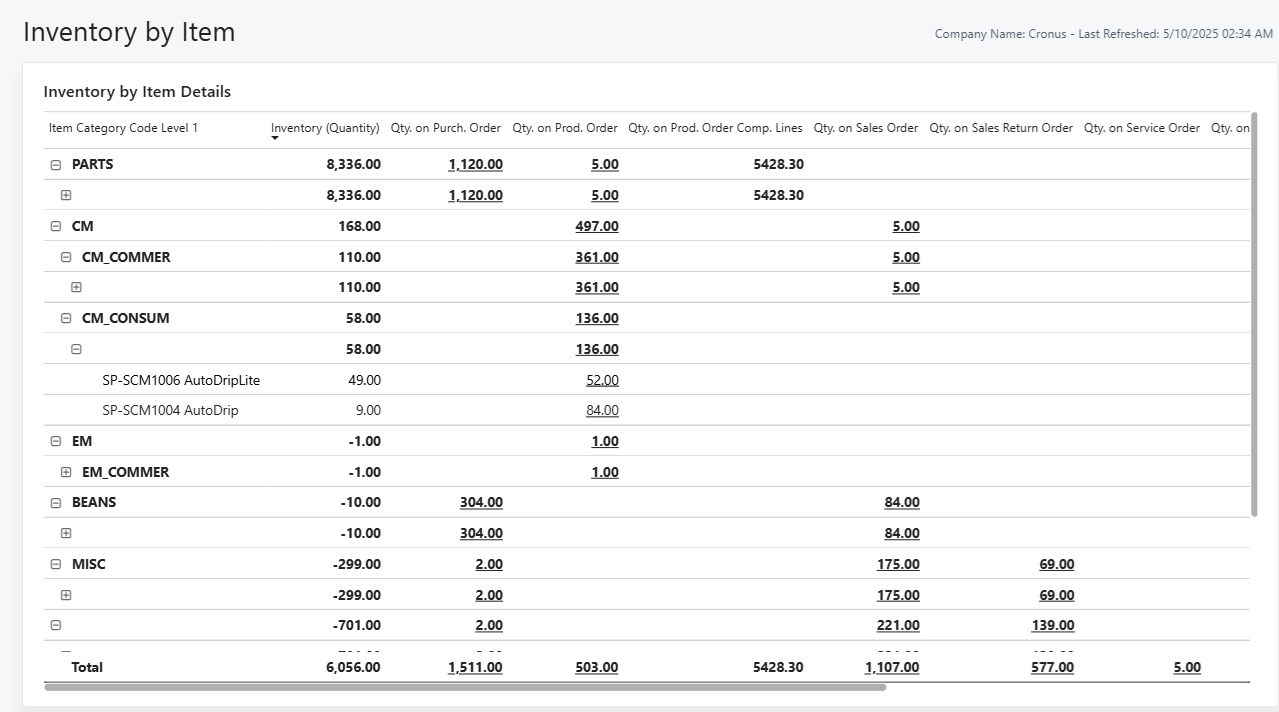Collapse the PARTS category row
This screenshot has width=1279, height=712.
56,165
